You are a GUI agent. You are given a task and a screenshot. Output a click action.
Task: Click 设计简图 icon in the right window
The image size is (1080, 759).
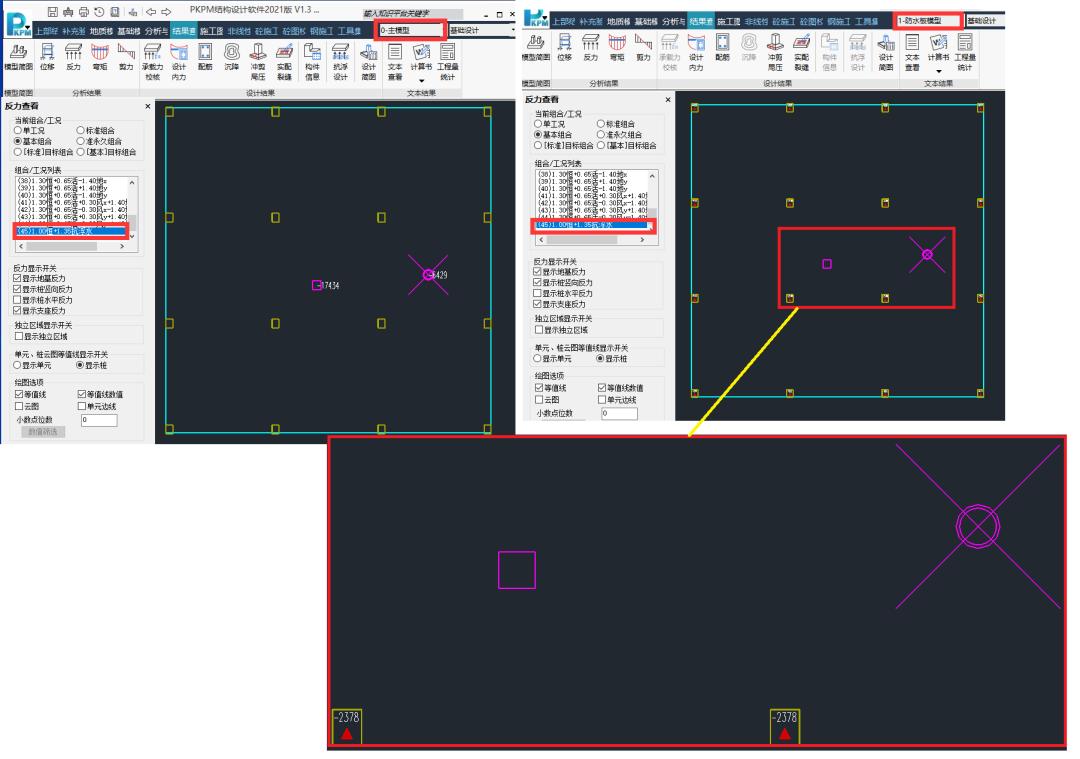coord(886,52)
